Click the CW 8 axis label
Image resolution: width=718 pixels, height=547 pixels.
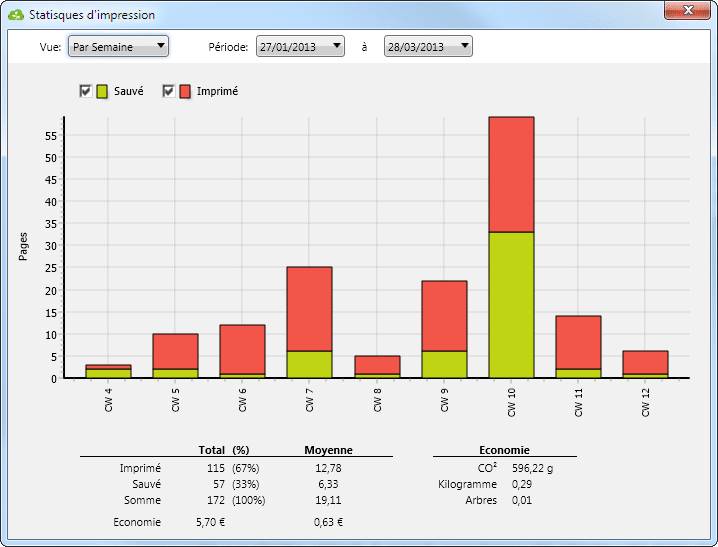[377, 401]
